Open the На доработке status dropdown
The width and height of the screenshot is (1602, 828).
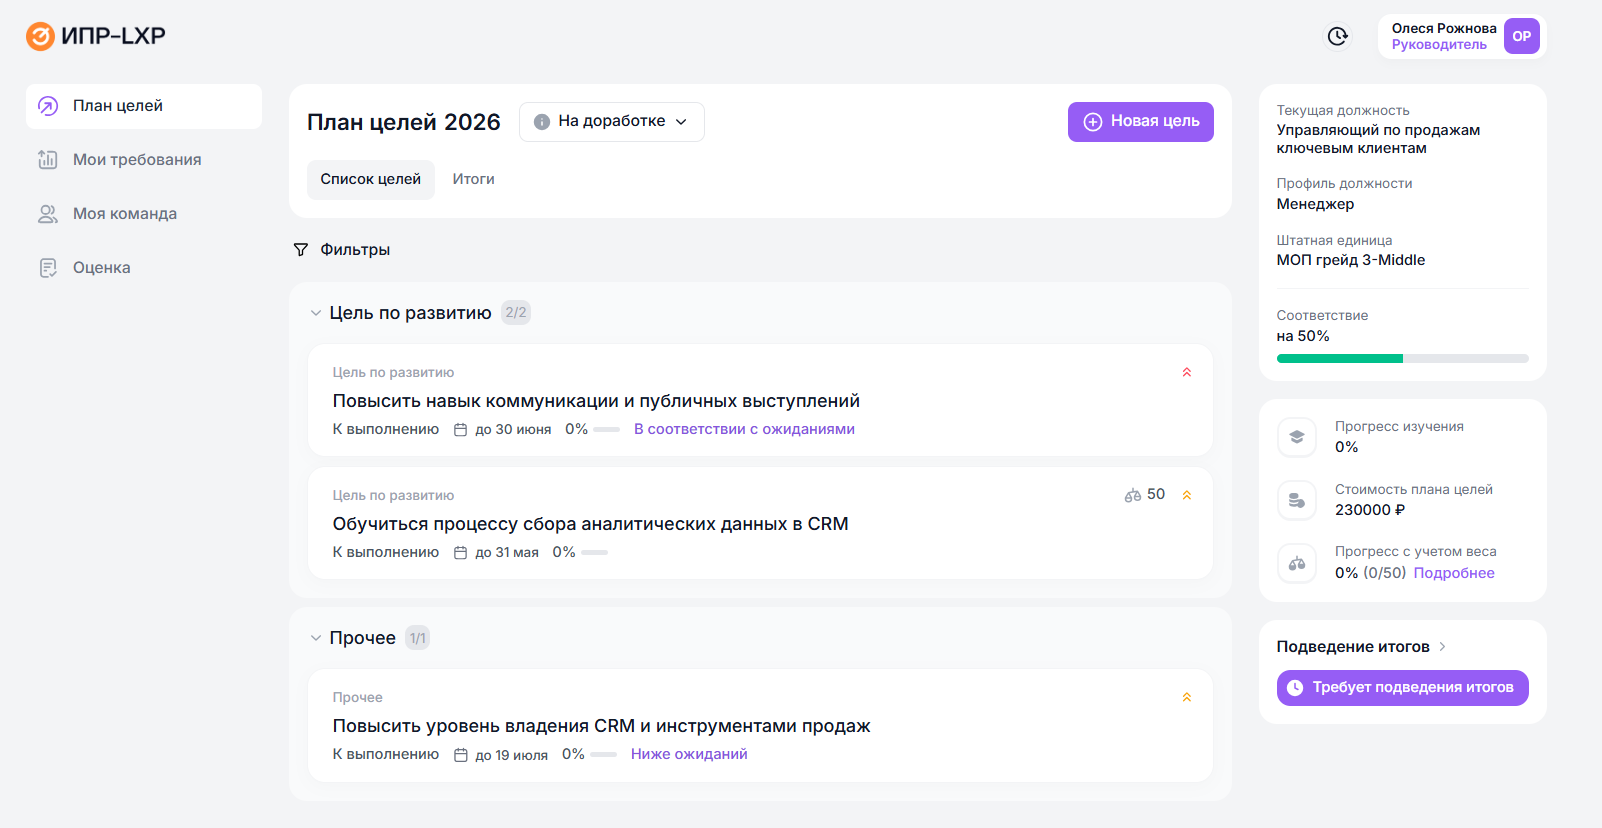pos(612,122)
